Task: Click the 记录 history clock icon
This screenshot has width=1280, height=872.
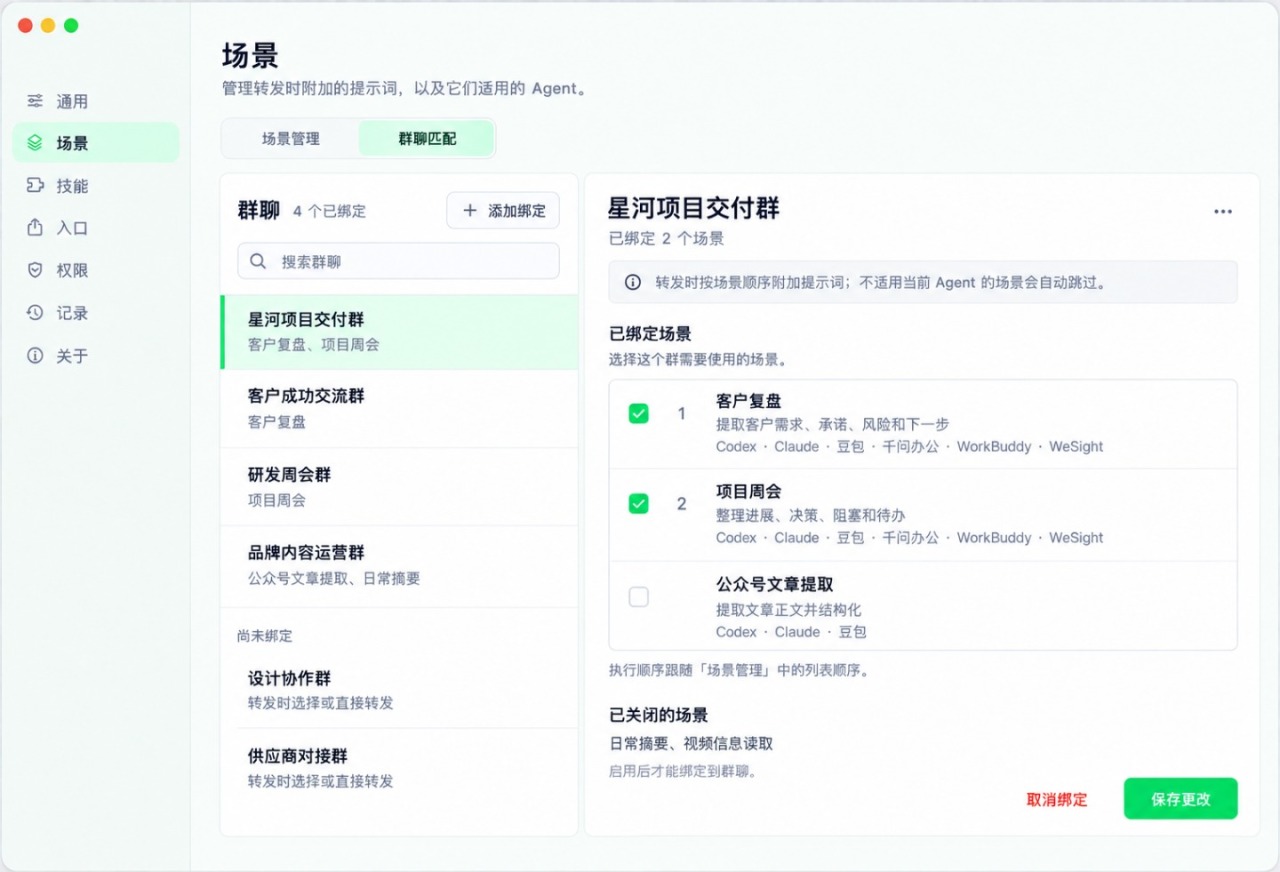Action: pos(35,313)
